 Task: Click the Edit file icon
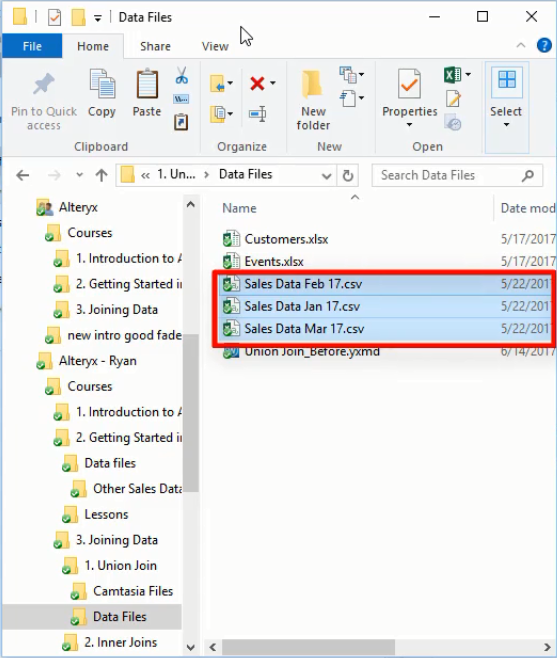(x=453, y=99)
